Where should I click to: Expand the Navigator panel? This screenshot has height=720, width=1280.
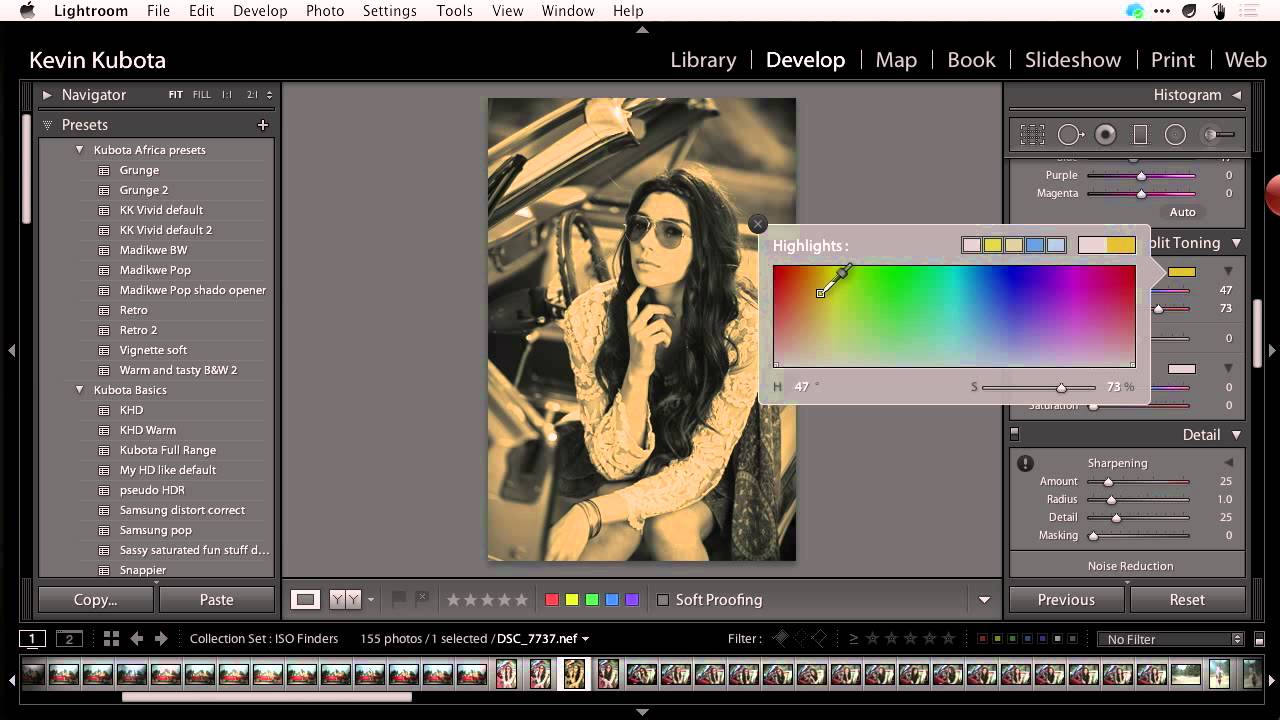(47, 95)
